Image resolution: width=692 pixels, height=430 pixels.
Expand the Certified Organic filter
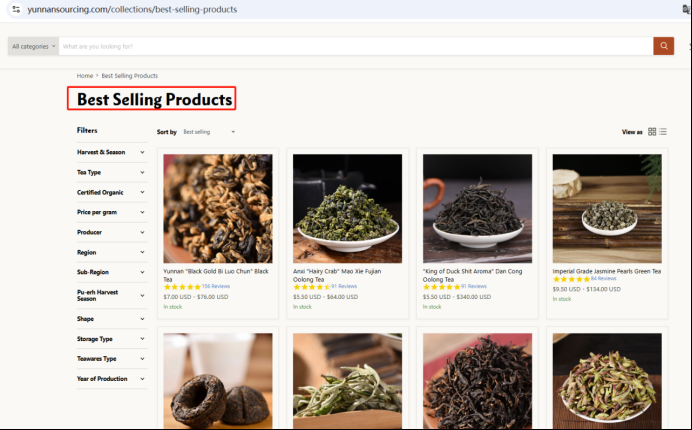coord(111,192)
